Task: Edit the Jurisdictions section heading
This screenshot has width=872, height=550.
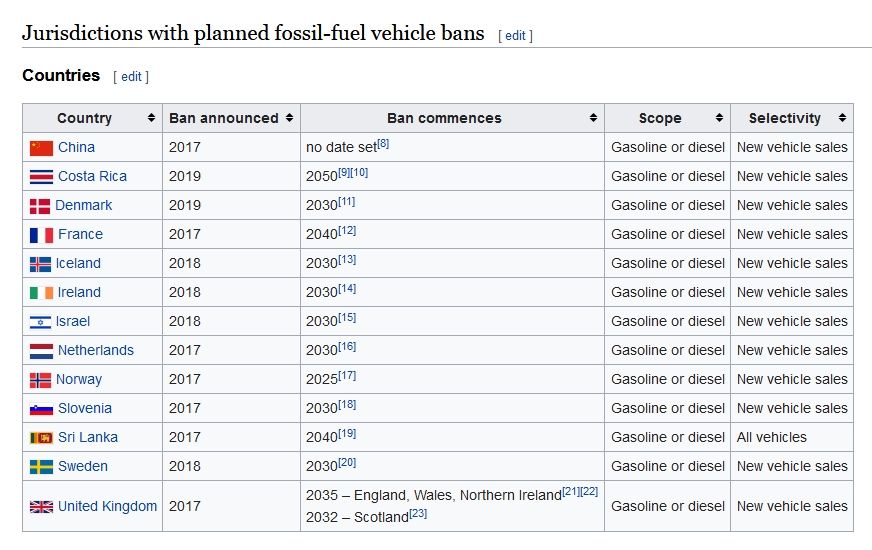Action: (515, 36)
